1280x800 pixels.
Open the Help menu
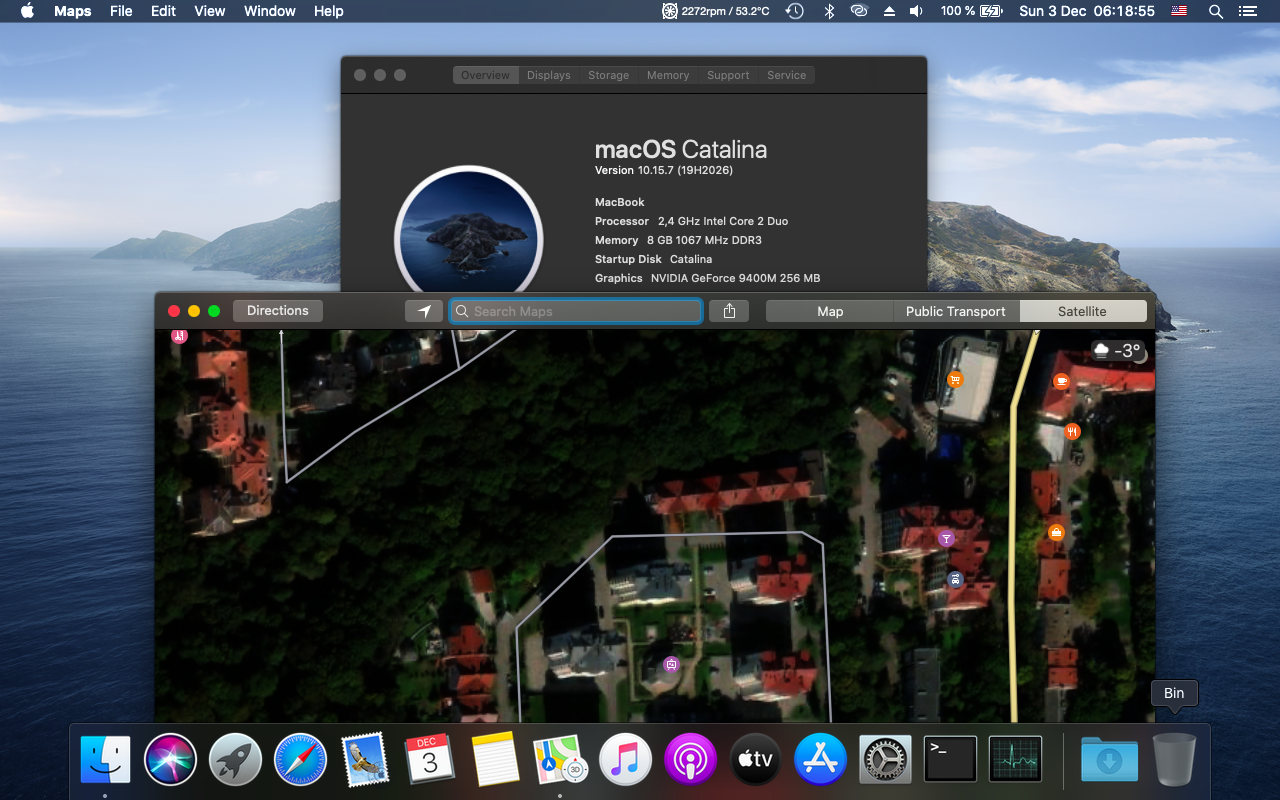[x=328, y=11]
